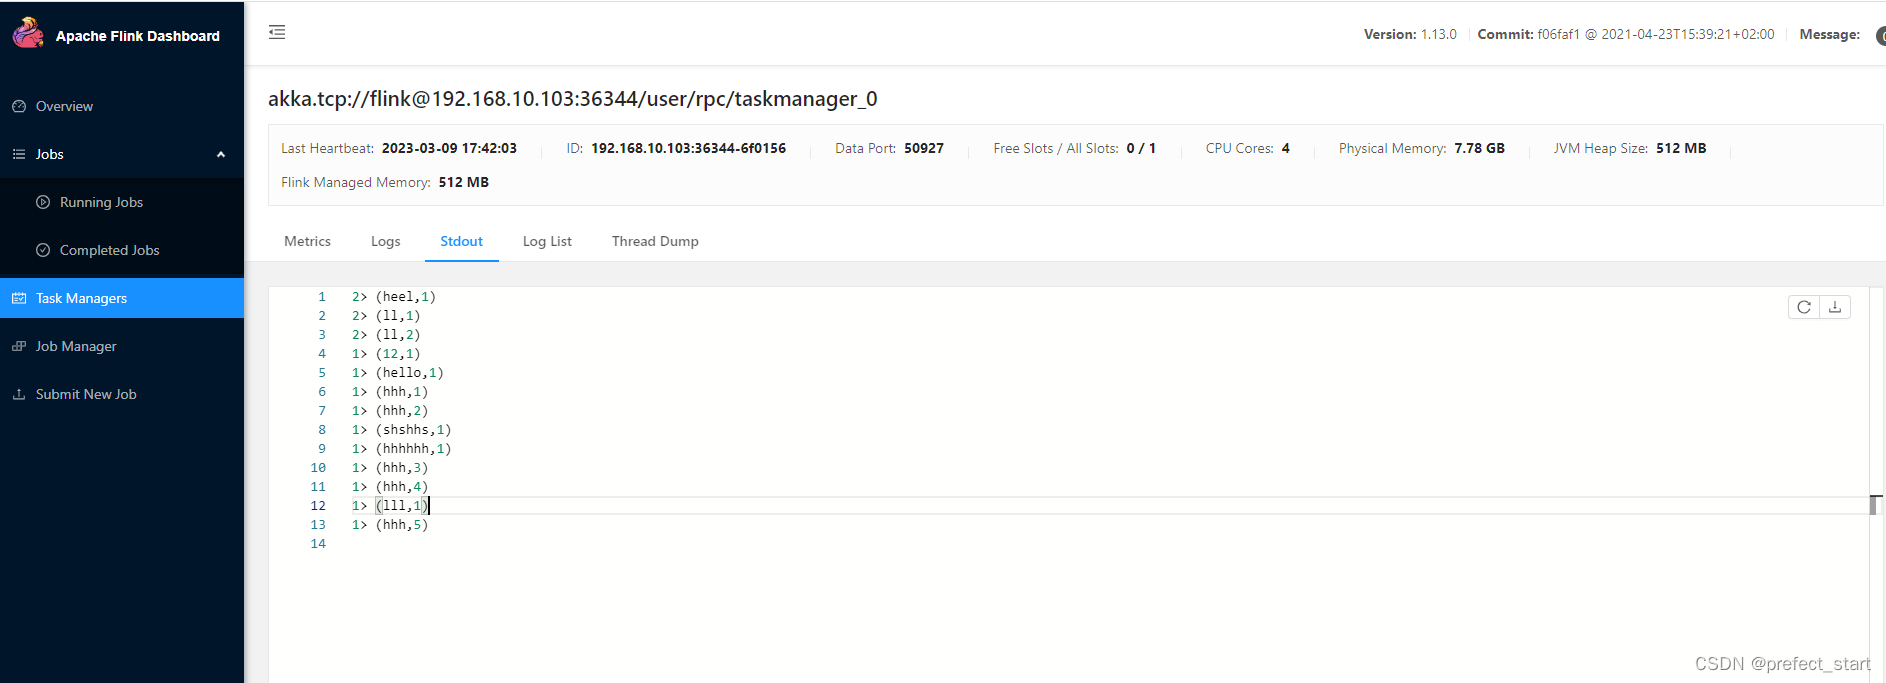The height and width of the screenshot is (683, 1886).
Task: Click the Commit f06faf1 label
Action: [1626, 34]
